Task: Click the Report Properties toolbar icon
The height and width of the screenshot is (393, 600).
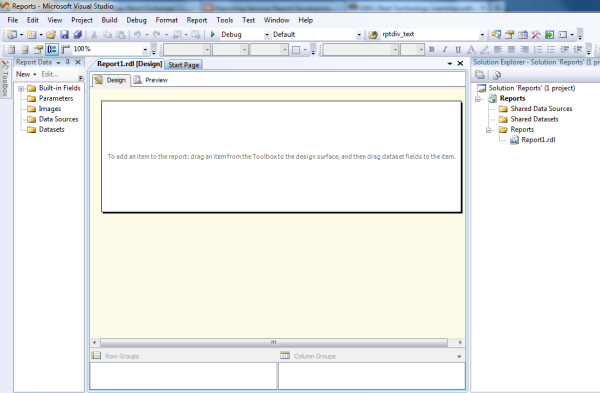Action: point(38,49)
